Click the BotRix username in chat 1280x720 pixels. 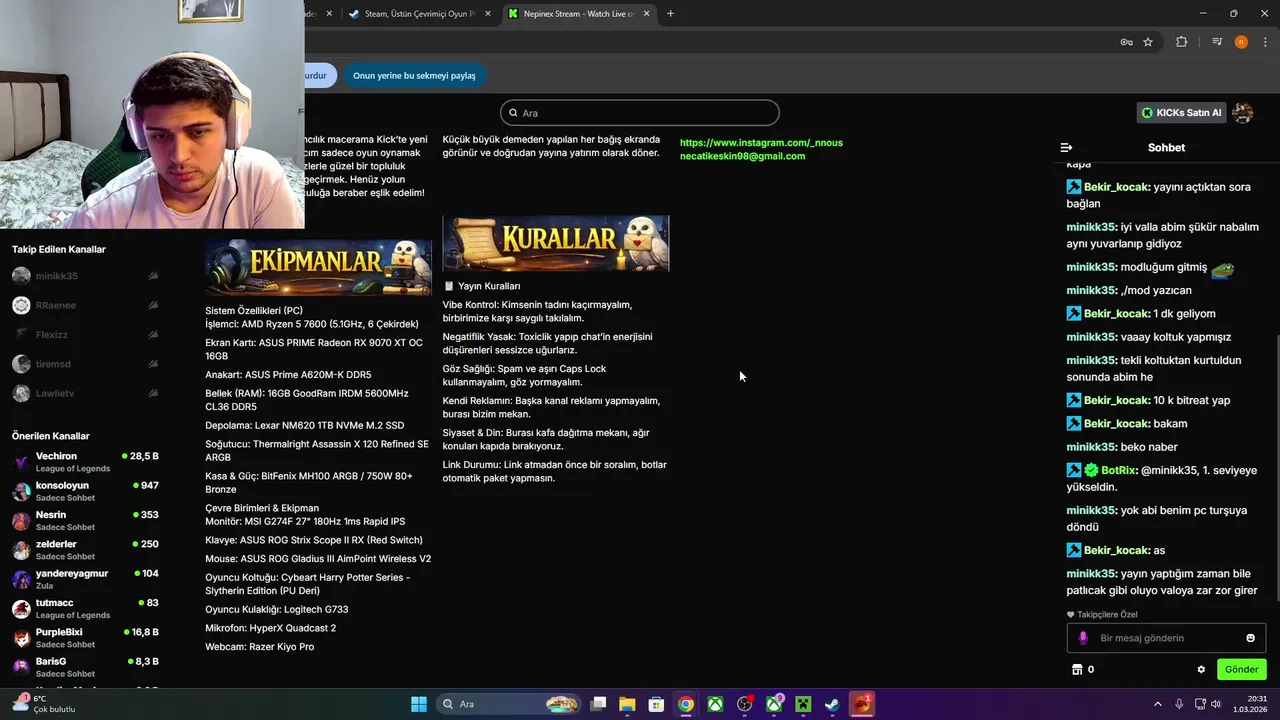pyautogui.click(x=1119, y=470)
